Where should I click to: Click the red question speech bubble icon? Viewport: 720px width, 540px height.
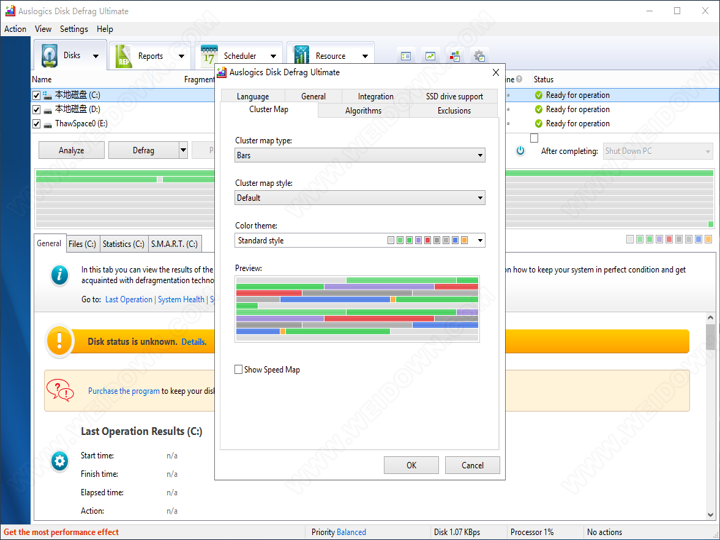60,390
